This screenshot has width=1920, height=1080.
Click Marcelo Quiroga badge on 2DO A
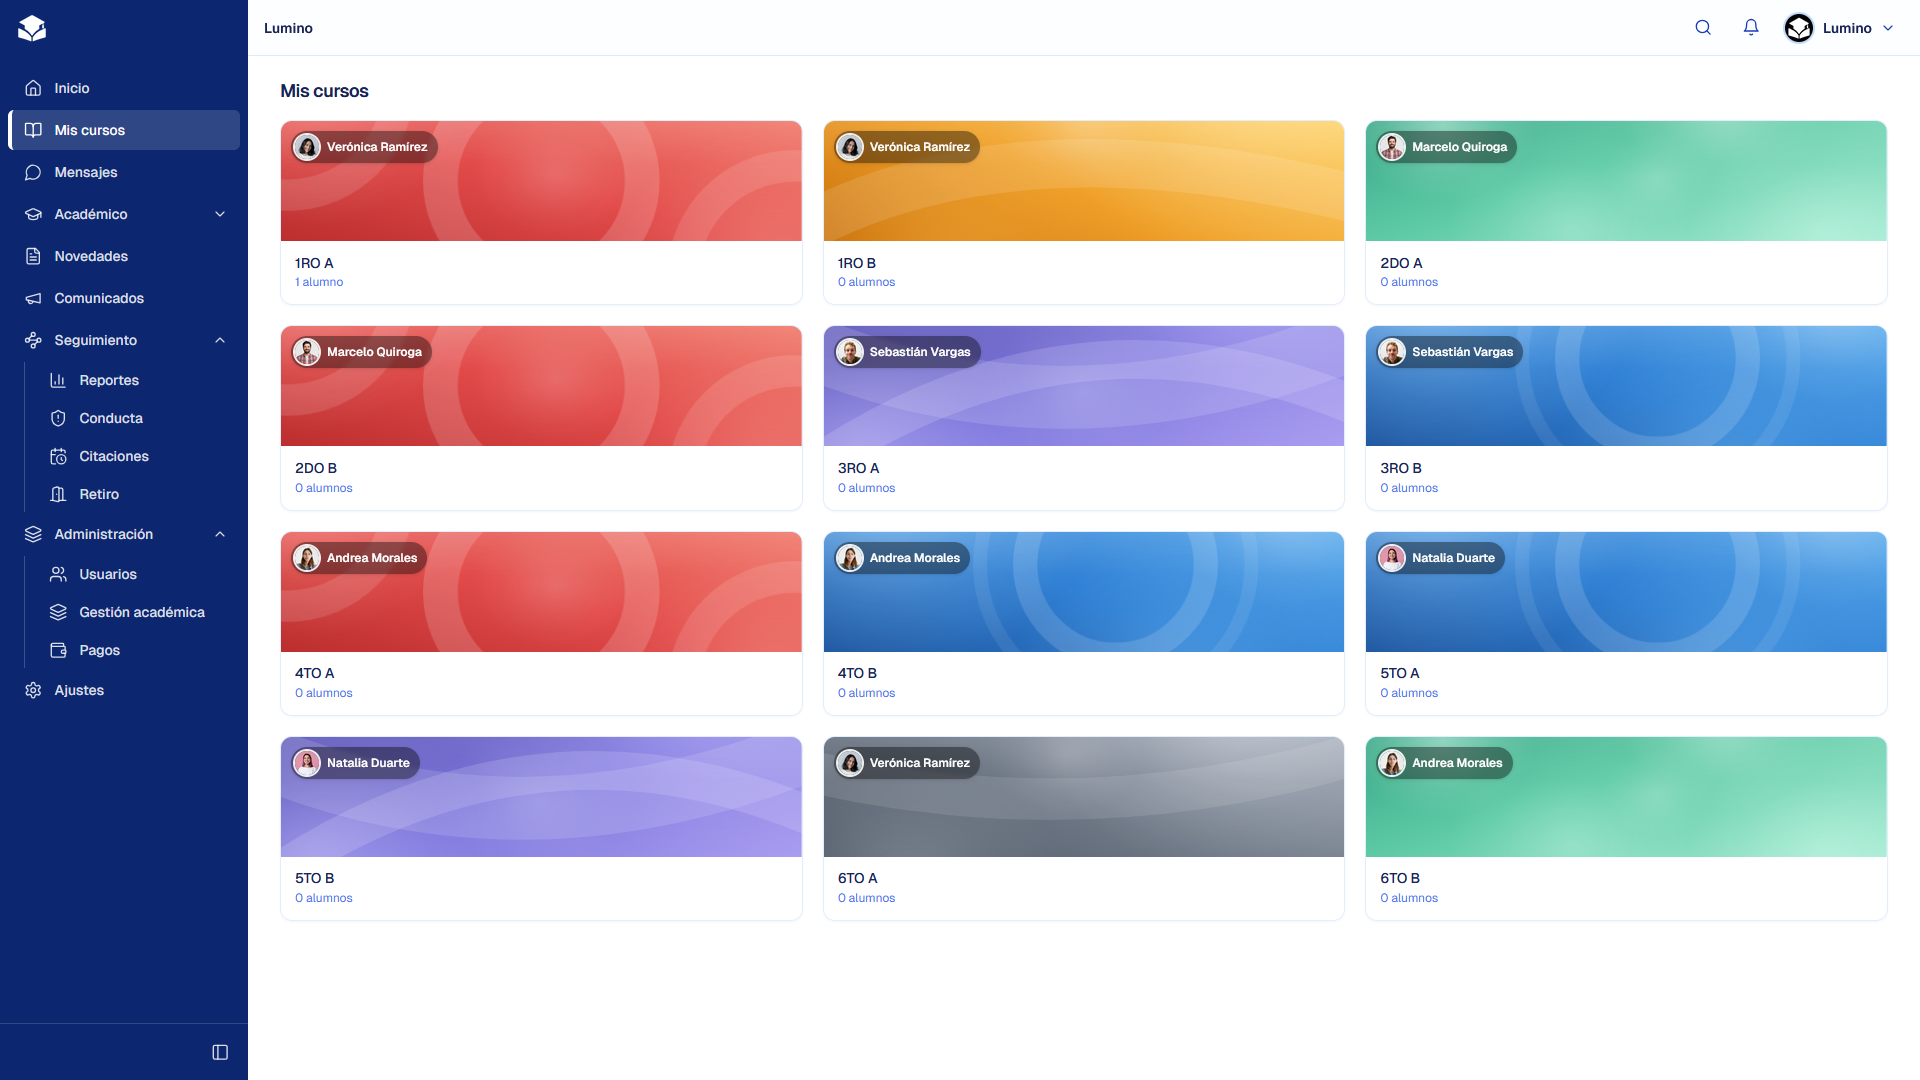pos(1446,147)
